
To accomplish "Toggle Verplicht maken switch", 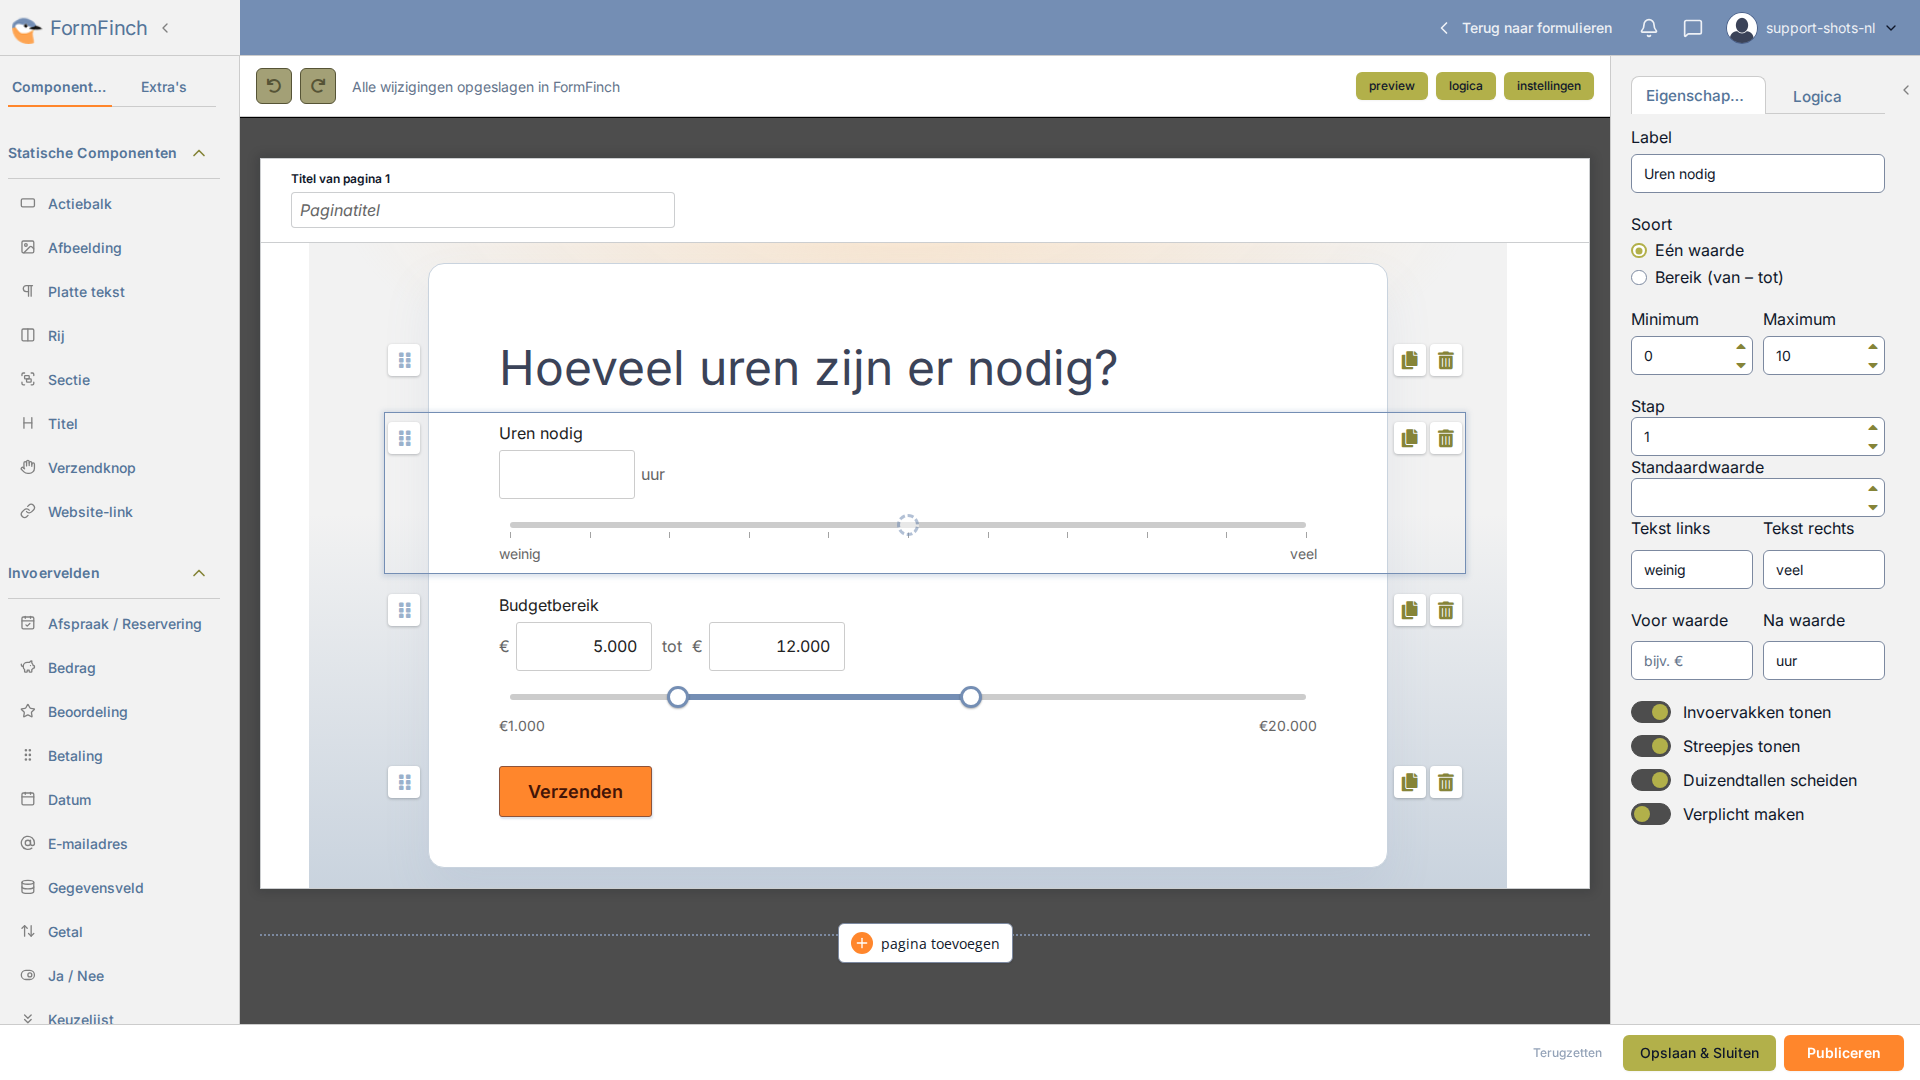I will pos(1651,814).
